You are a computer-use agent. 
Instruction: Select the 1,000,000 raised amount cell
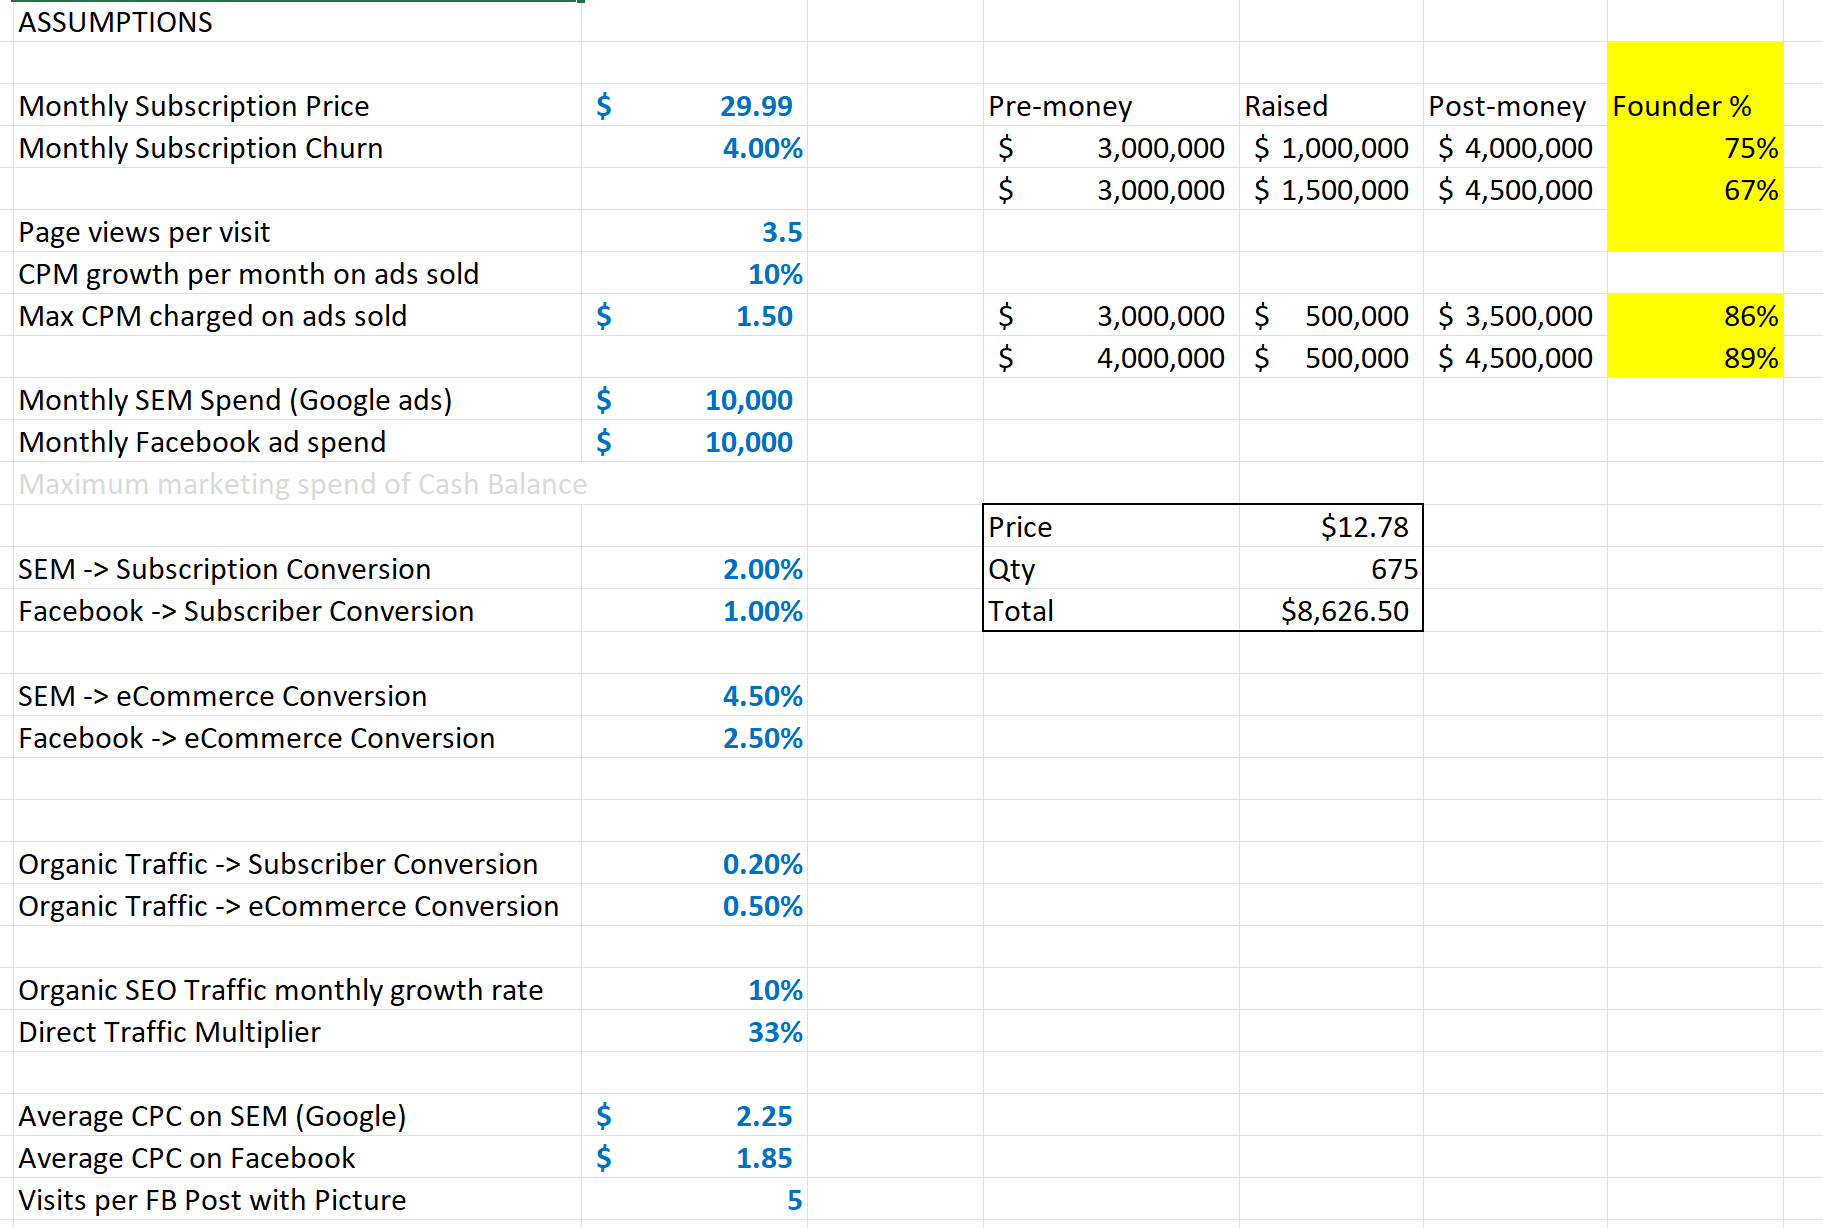(1331, 147)
